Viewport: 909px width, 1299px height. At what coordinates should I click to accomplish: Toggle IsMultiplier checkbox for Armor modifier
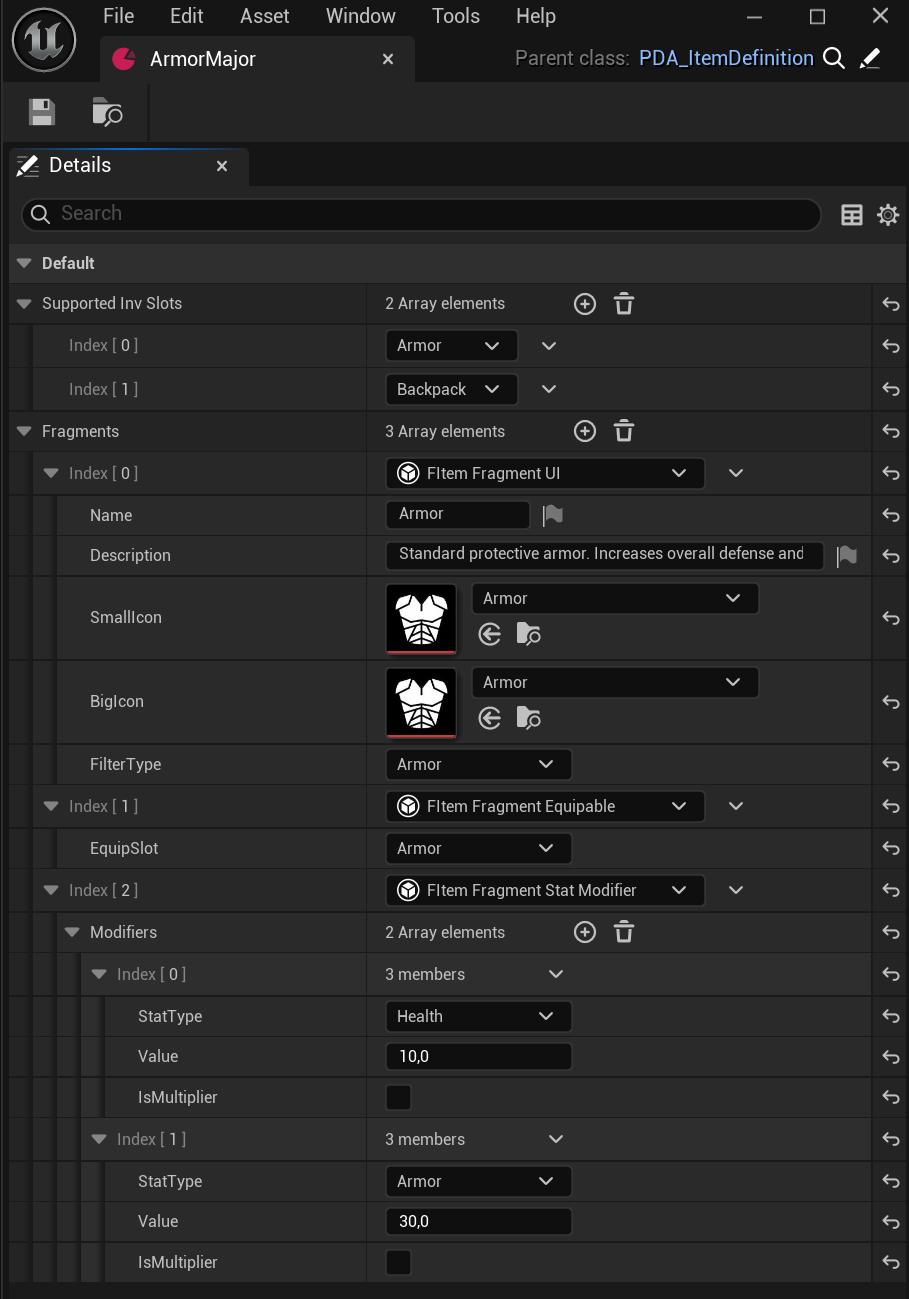tap(398, 1263)
